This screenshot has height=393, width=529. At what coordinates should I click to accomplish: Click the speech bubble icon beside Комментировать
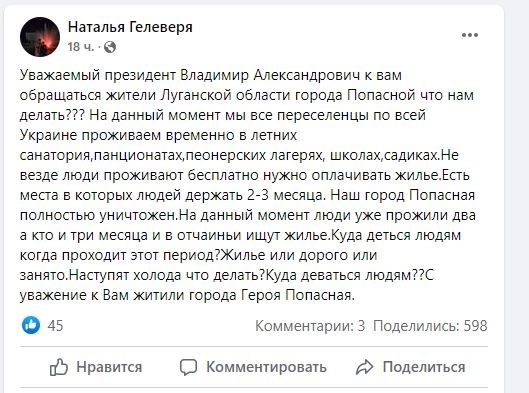[x=188, y=367]
